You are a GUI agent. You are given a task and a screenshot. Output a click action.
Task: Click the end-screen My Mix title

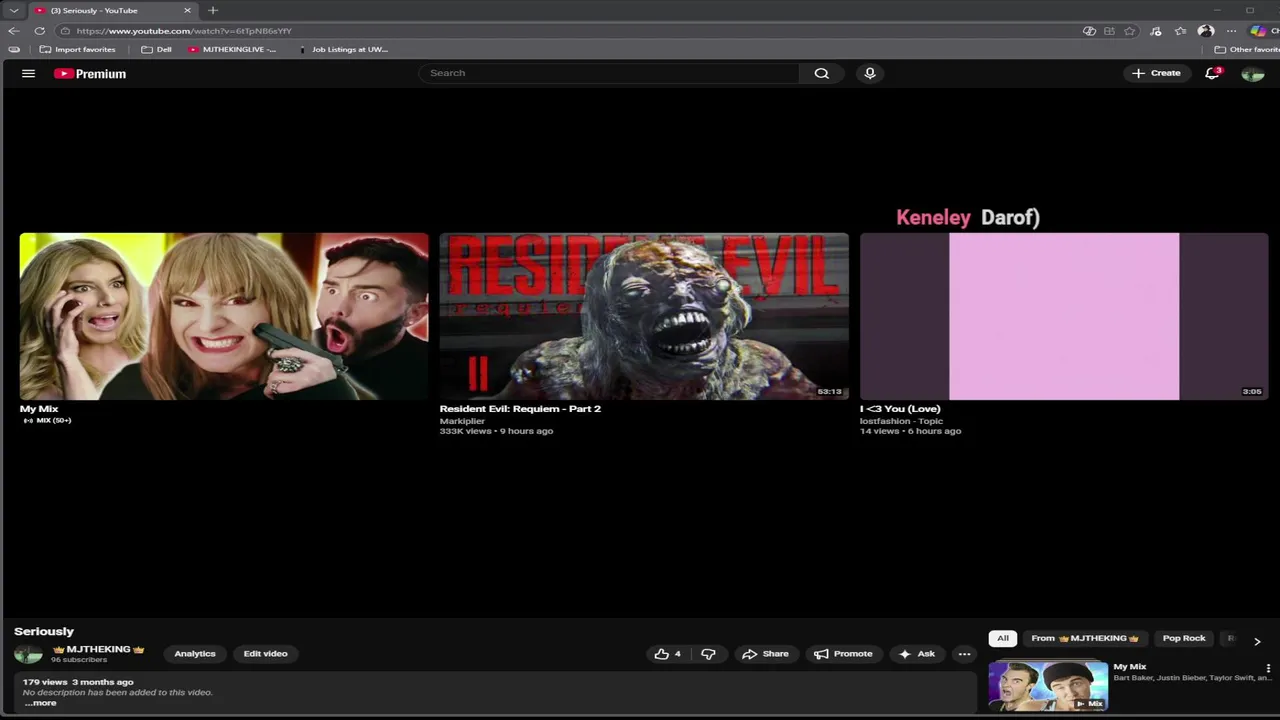pos(39,408)
